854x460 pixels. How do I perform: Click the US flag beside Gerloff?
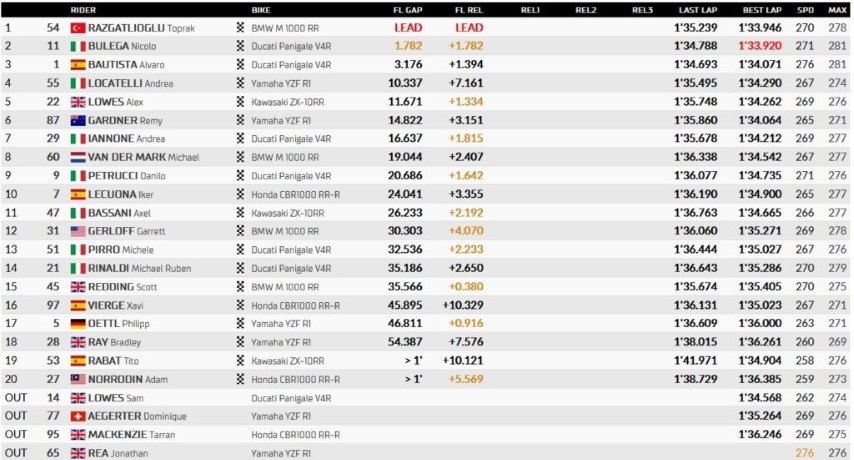[x=78, y=231]
